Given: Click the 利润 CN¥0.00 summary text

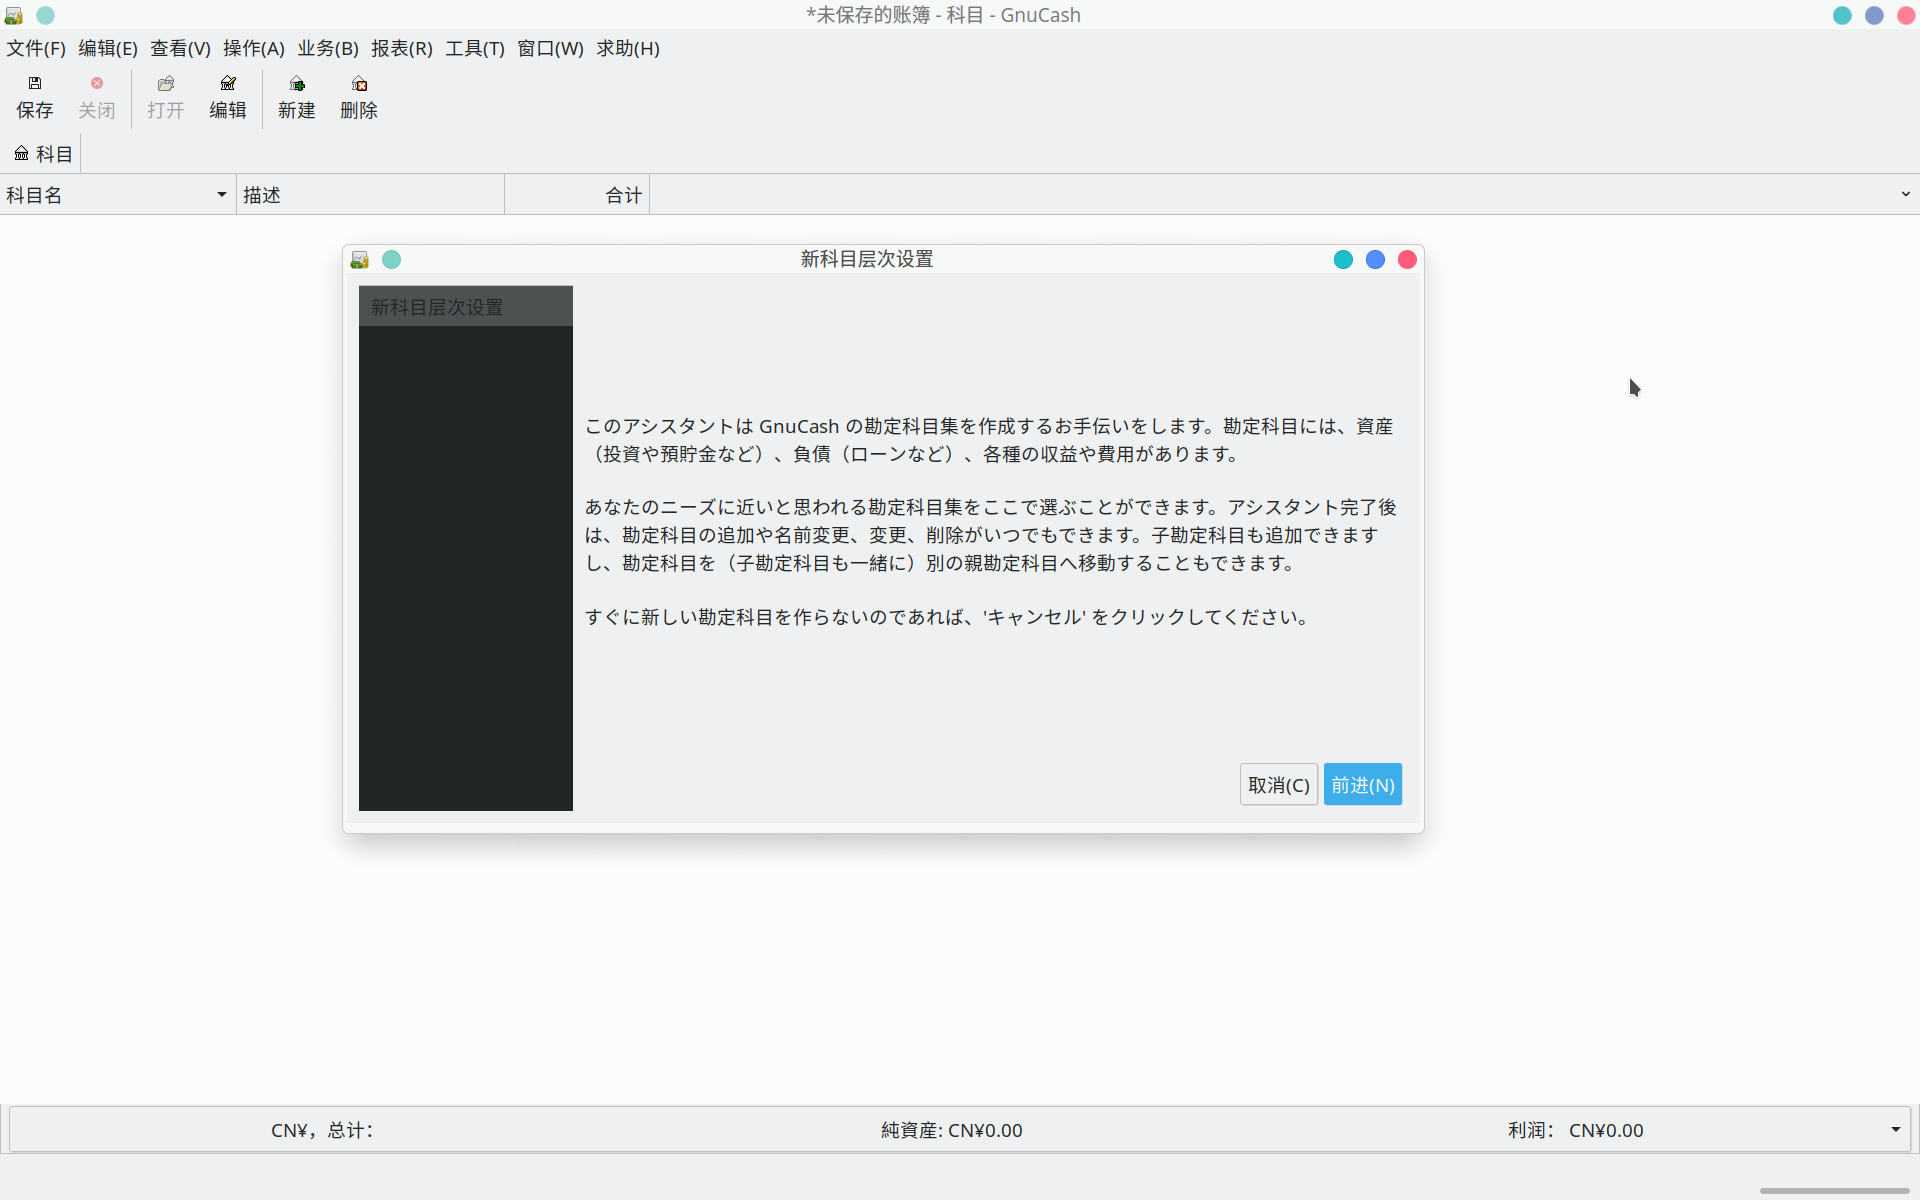Looking at the screenshot, I should tap(1575, 1130).
